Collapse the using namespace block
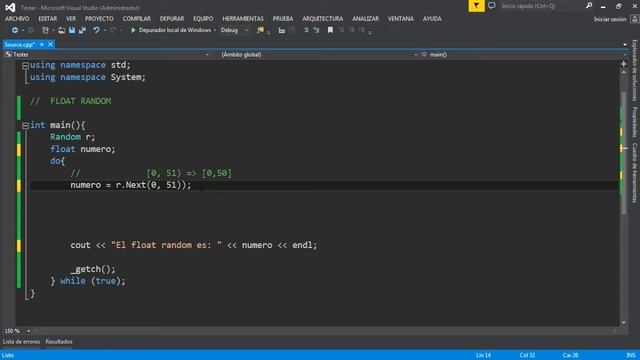 25,65
